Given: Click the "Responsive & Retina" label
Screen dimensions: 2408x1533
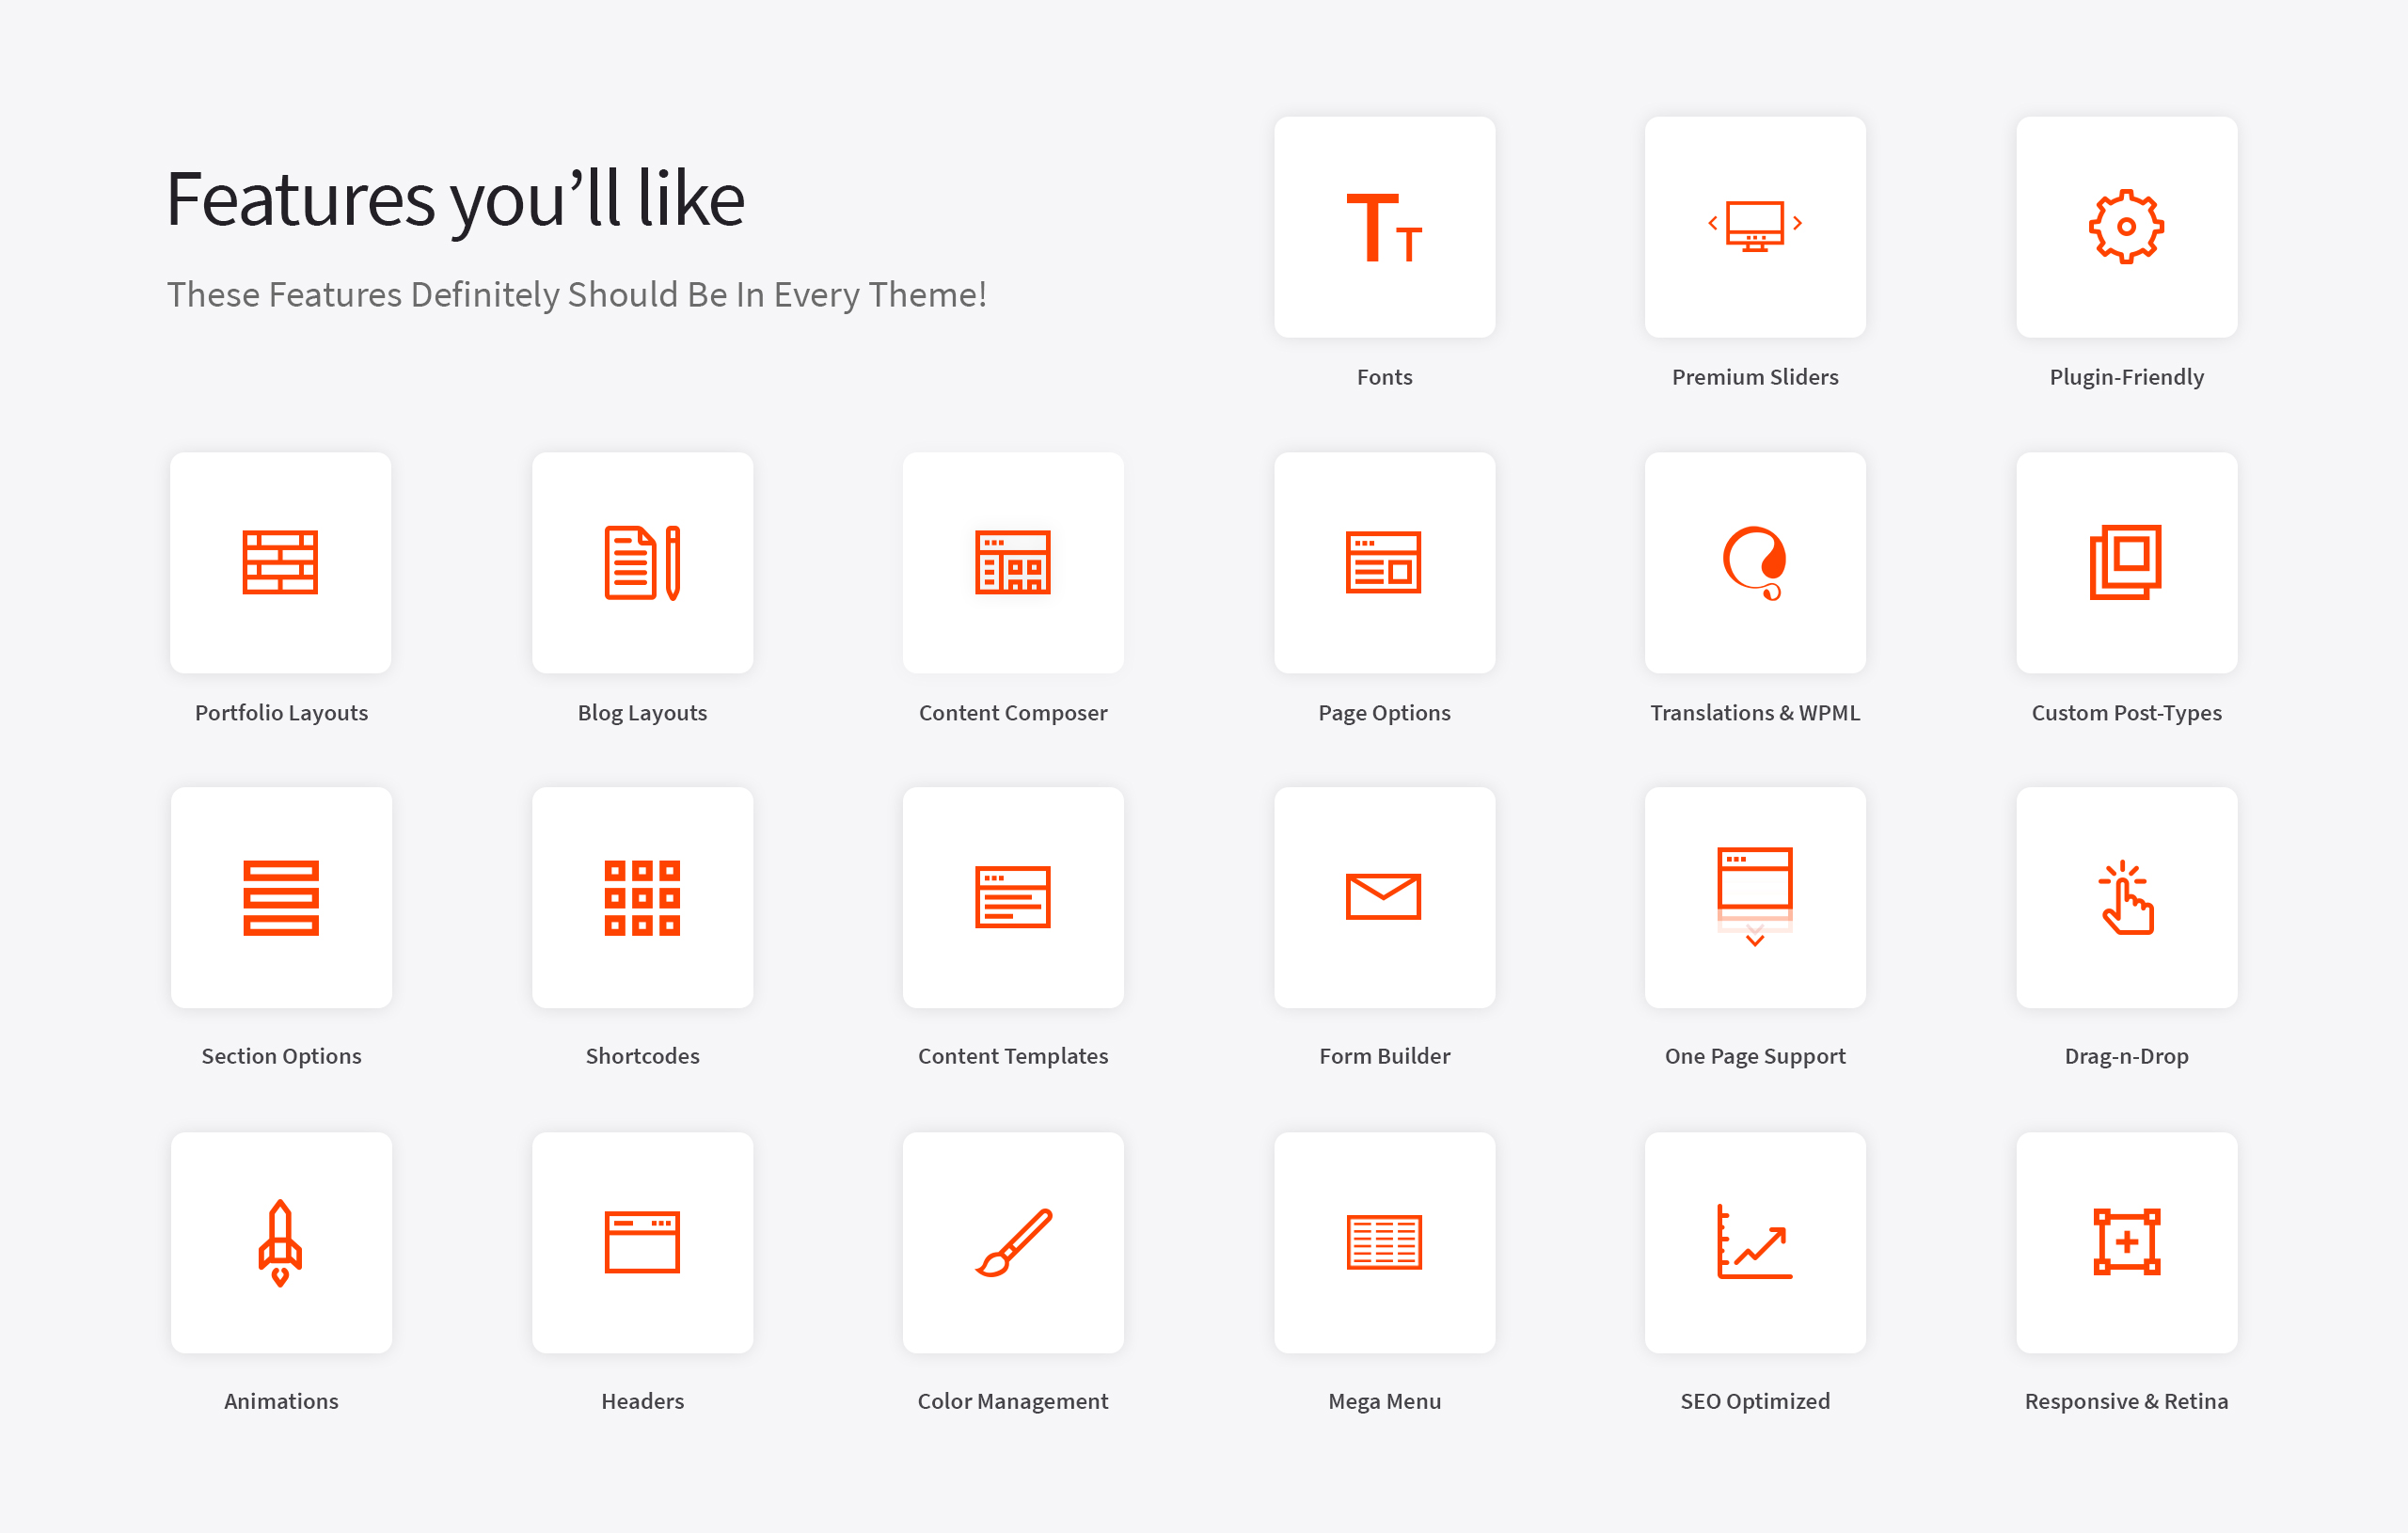Looking at the screenshot, I should (2126, 1401).
